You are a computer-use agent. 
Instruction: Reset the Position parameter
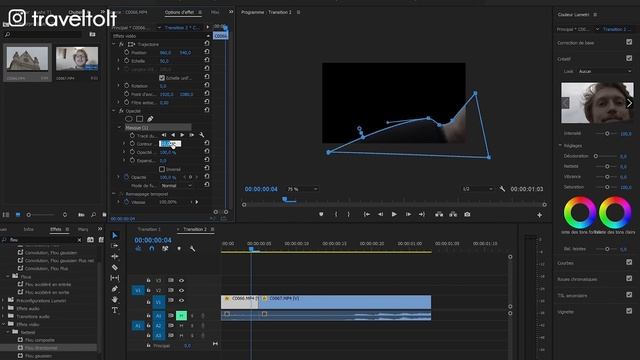coord(207,52)
